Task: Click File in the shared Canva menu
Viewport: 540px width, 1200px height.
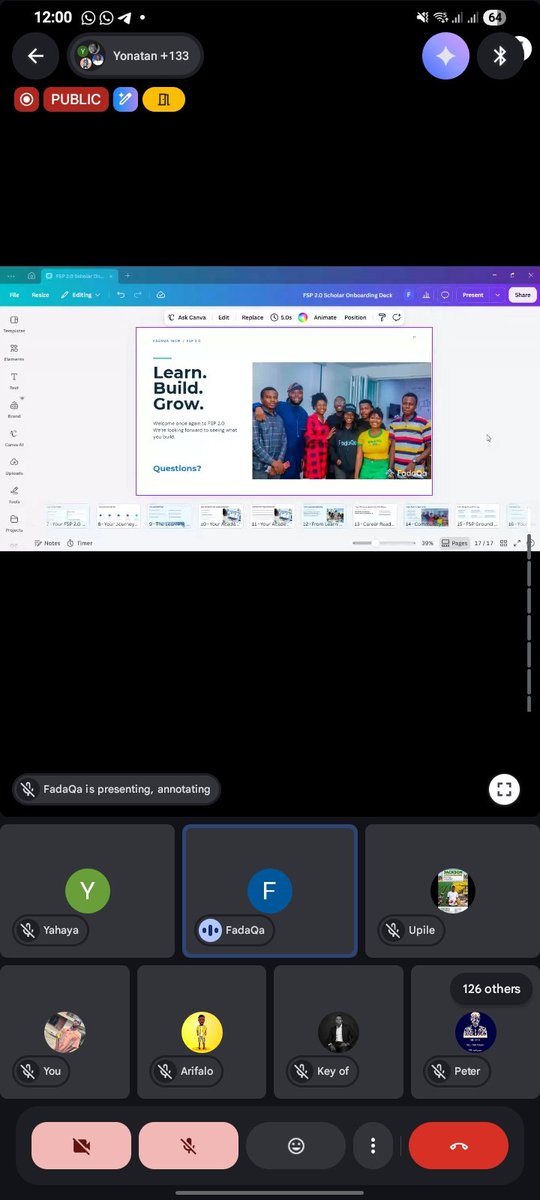Action: pyautogui.click(x=14, y=295)
